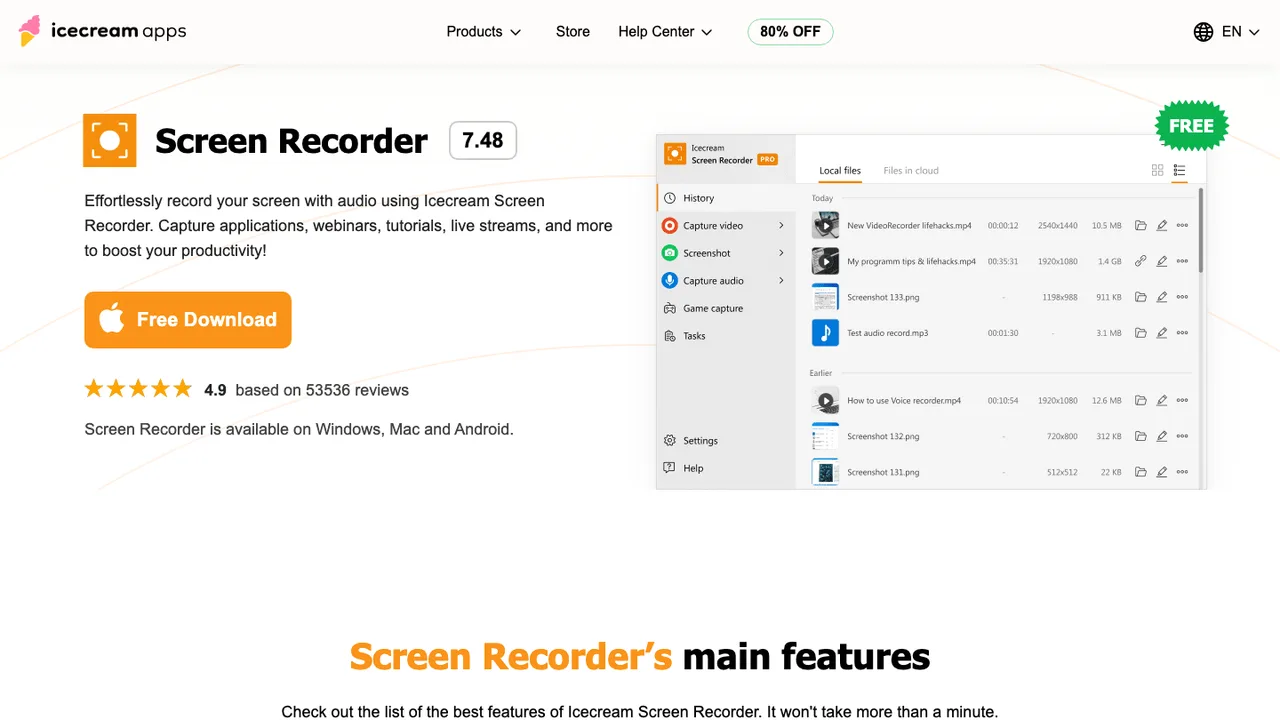Click the 80% OFF promo button

coord(790,32)
